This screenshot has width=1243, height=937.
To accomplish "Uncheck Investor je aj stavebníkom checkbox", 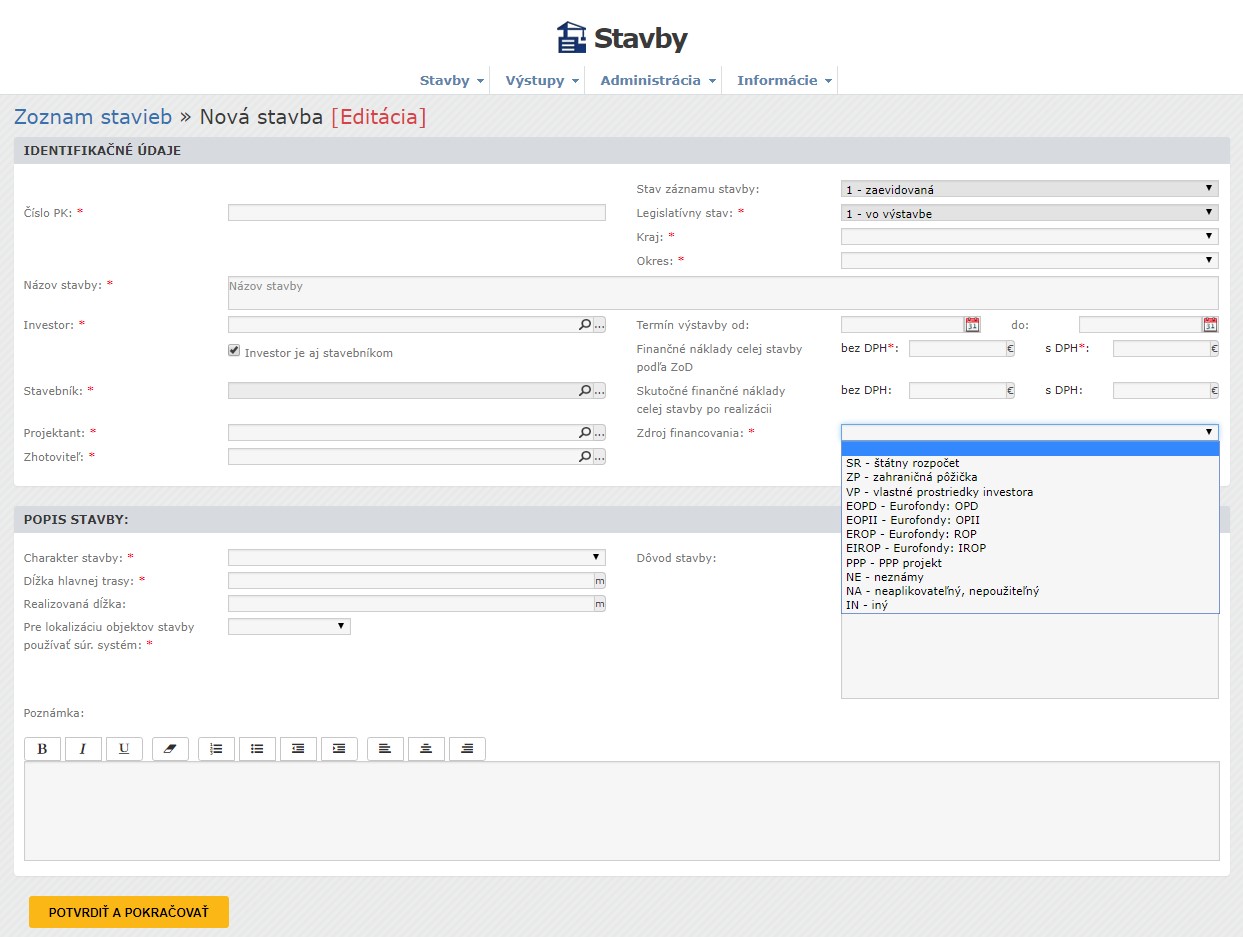I will (234, 351).
